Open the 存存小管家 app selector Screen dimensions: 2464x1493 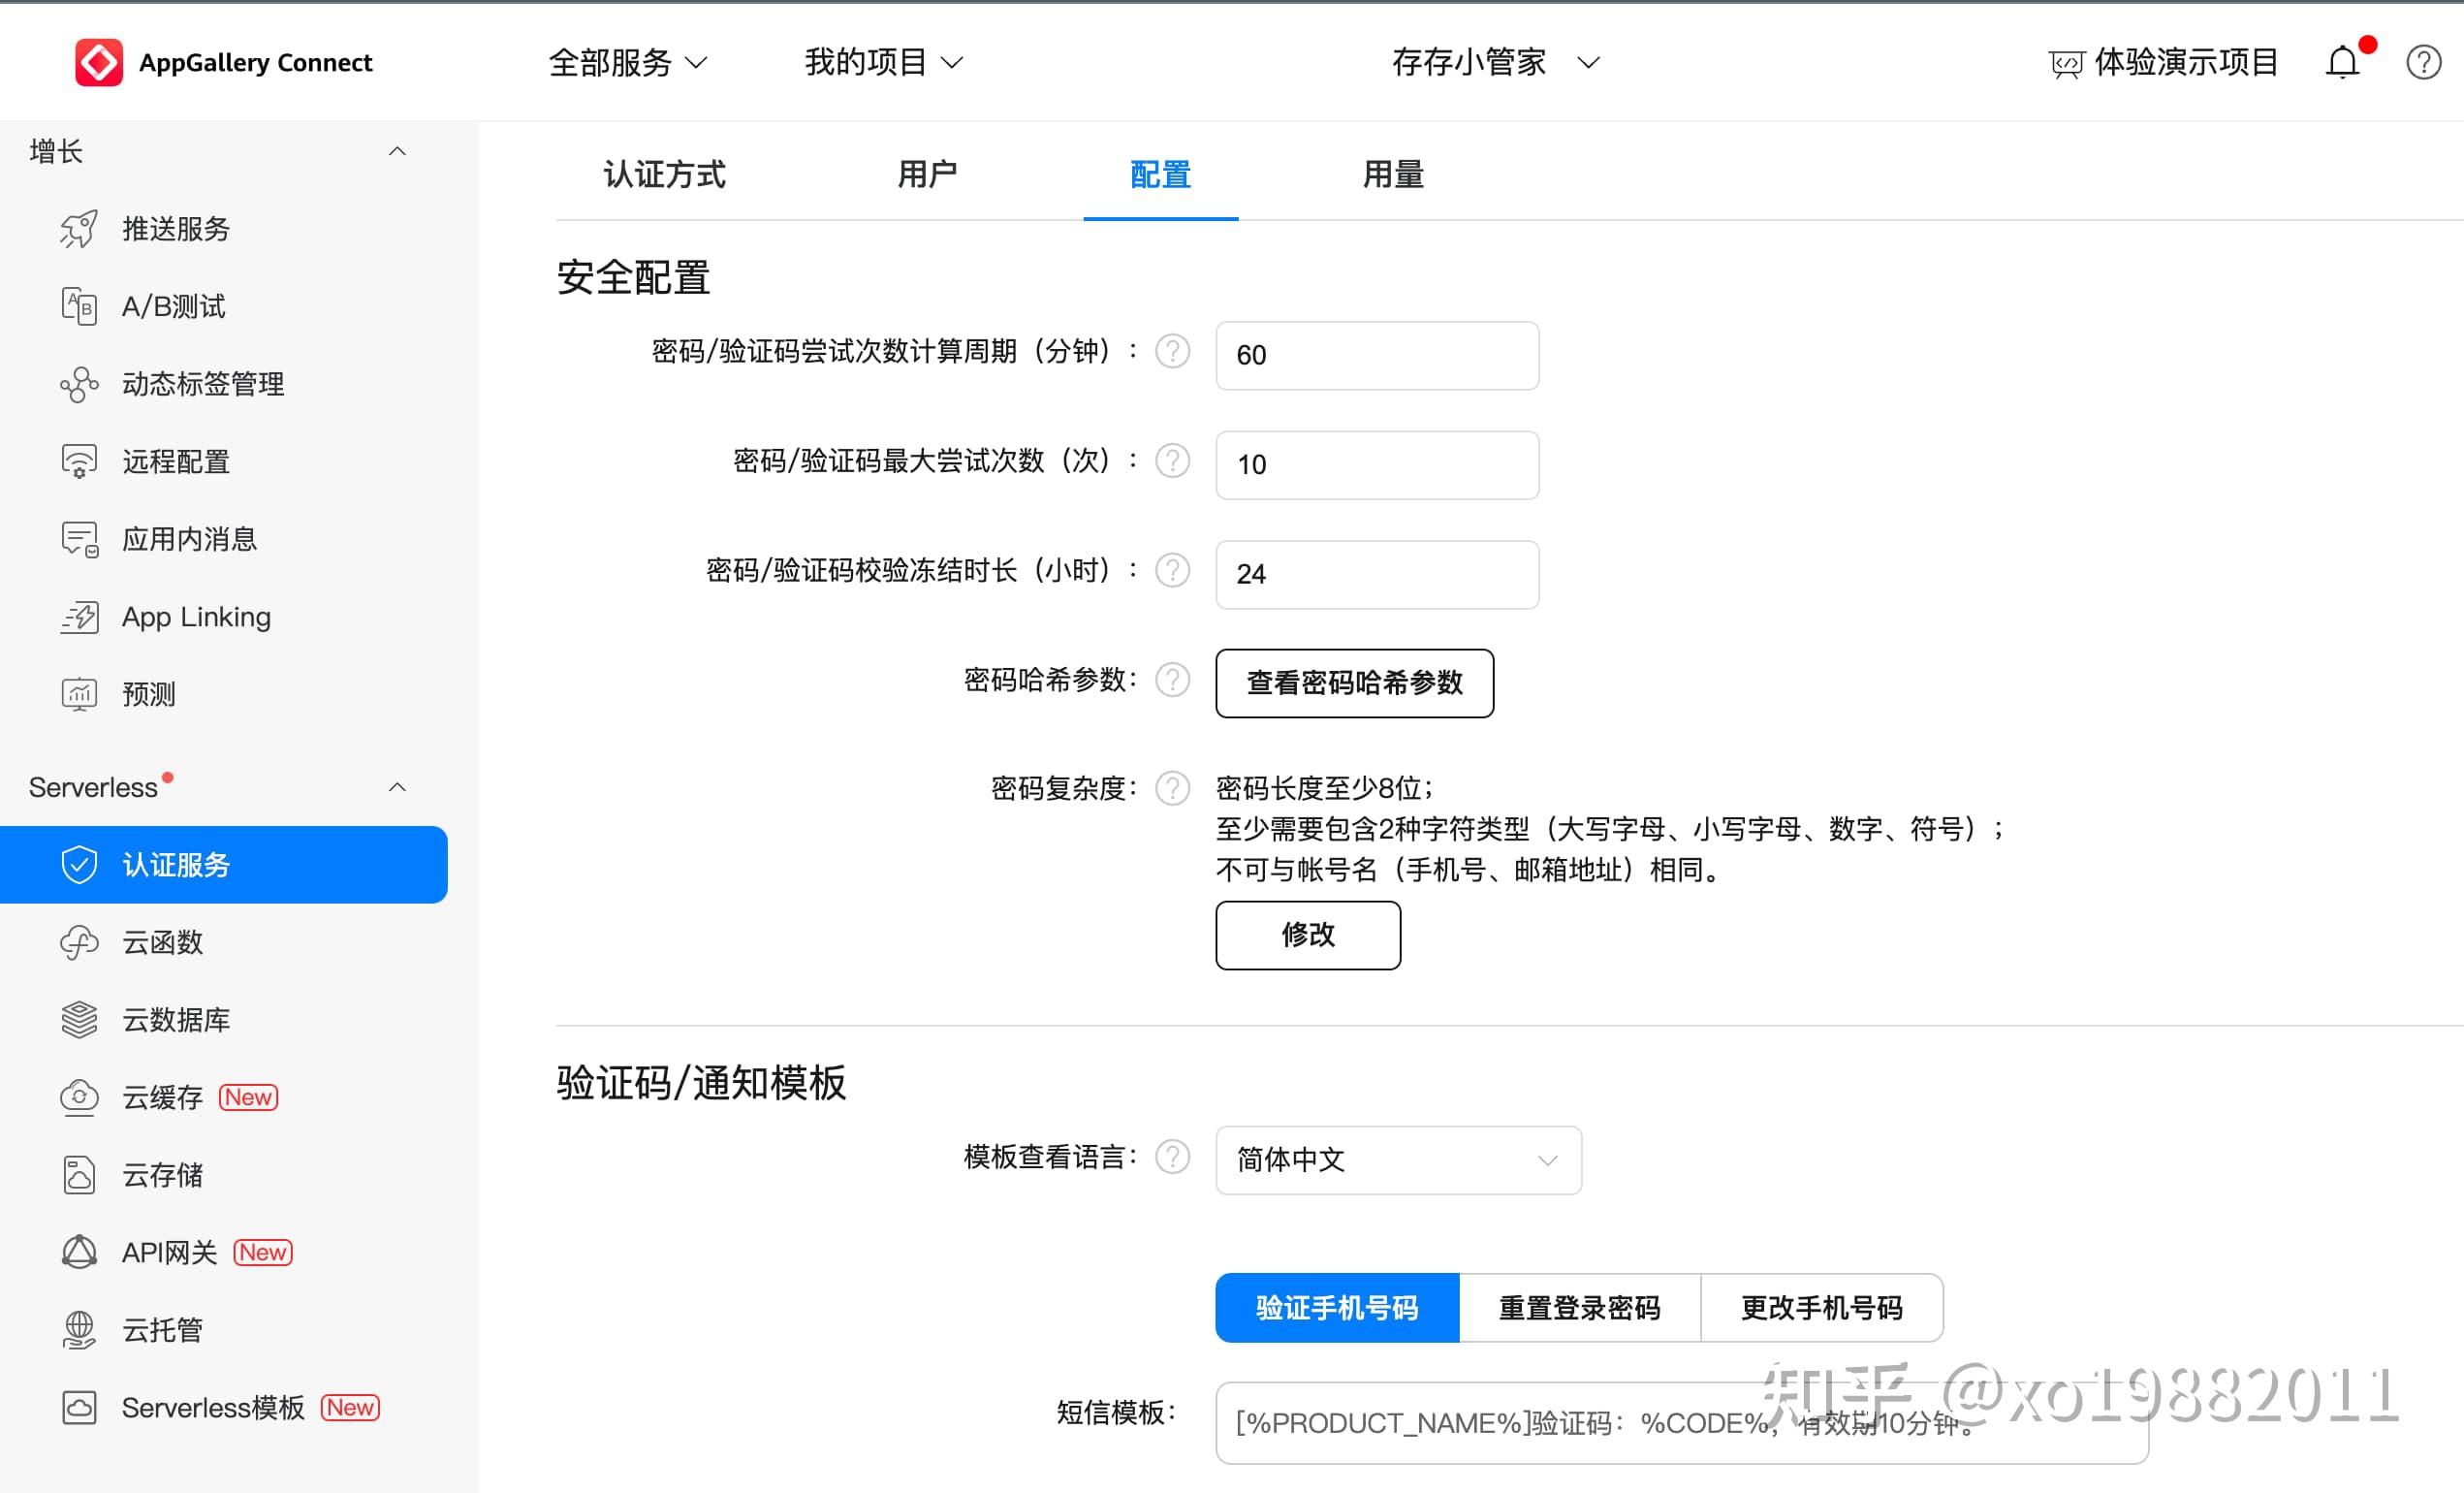[1496, 62]
